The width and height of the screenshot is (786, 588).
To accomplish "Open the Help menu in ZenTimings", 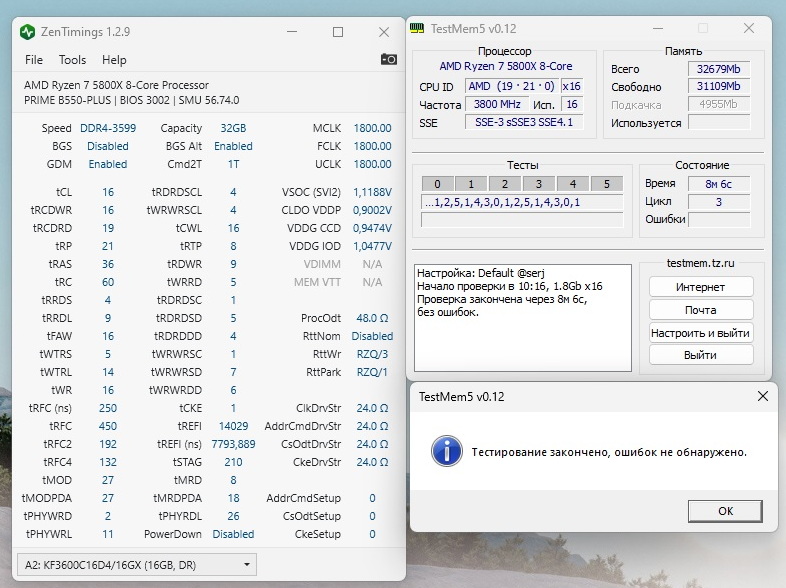I will coord(114,60).
